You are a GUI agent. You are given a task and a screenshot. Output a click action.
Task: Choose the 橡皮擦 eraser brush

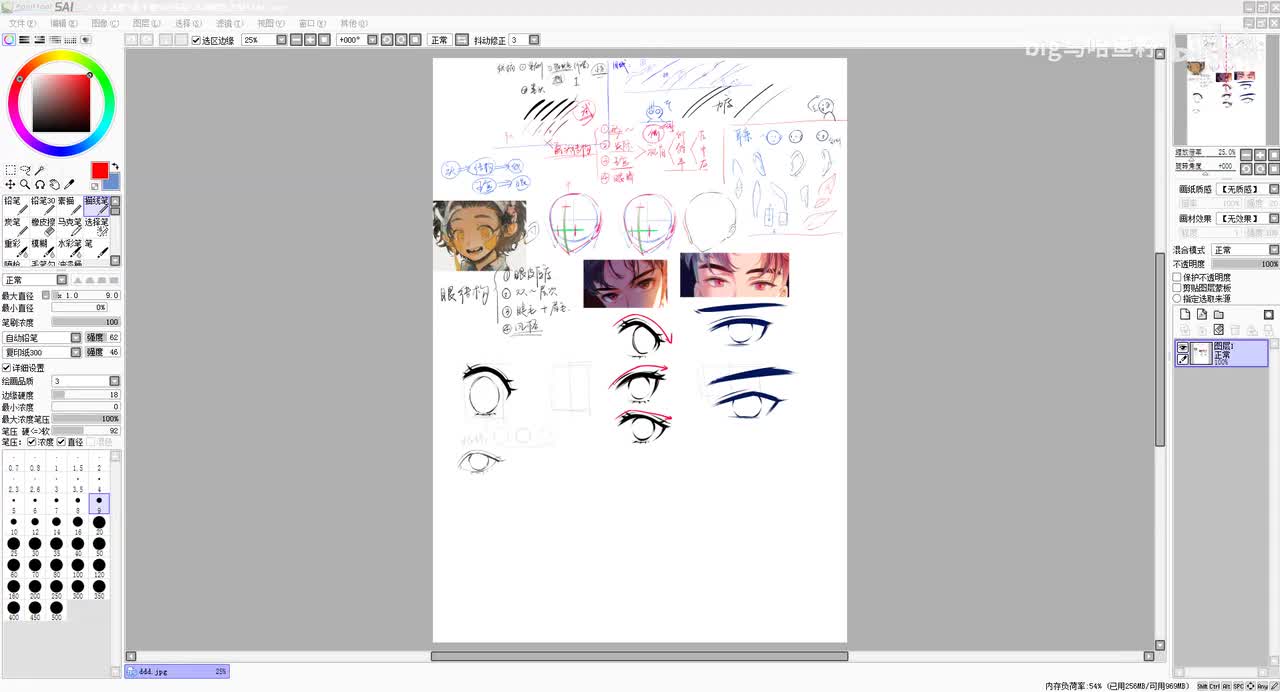[x=43, y=227]
